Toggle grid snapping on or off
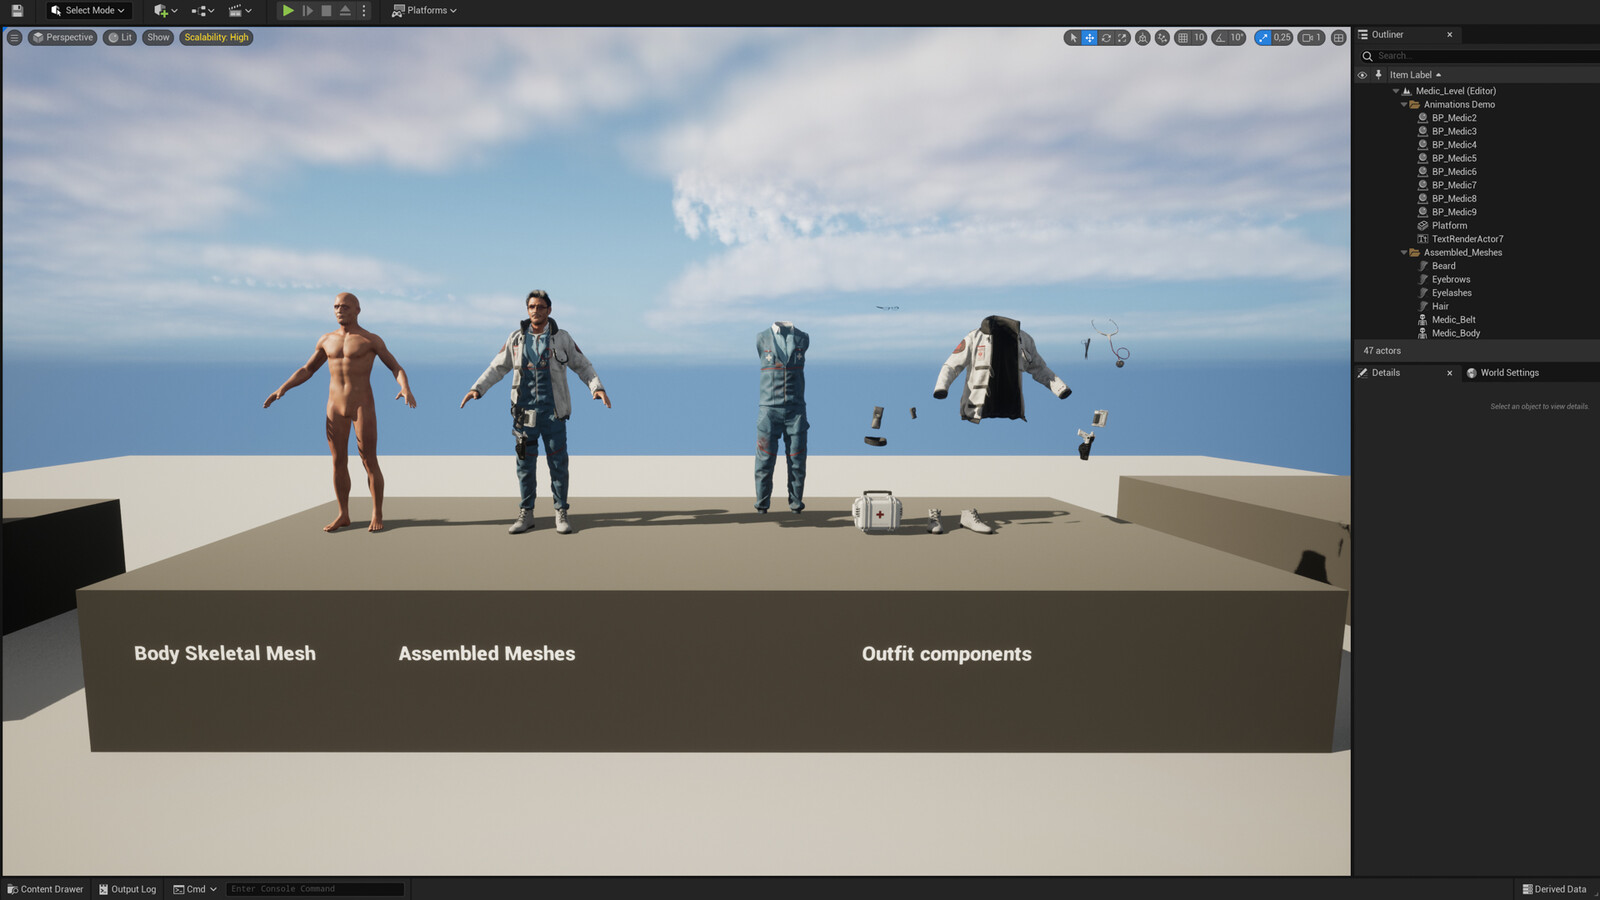 tap(1183, 38)
